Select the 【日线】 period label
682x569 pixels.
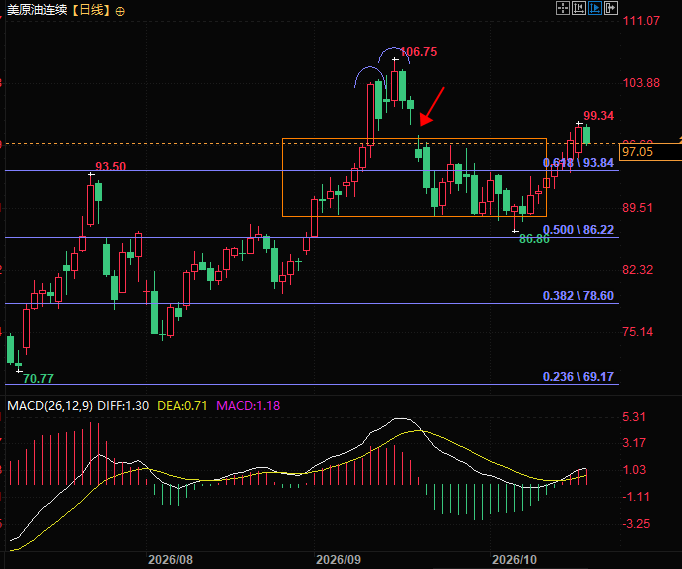coord(91,10)
